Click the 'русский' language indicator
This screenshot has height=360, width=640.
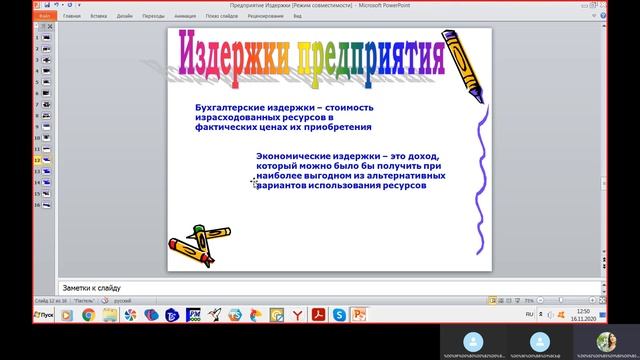pyautogui.click(x=122, y=301)
